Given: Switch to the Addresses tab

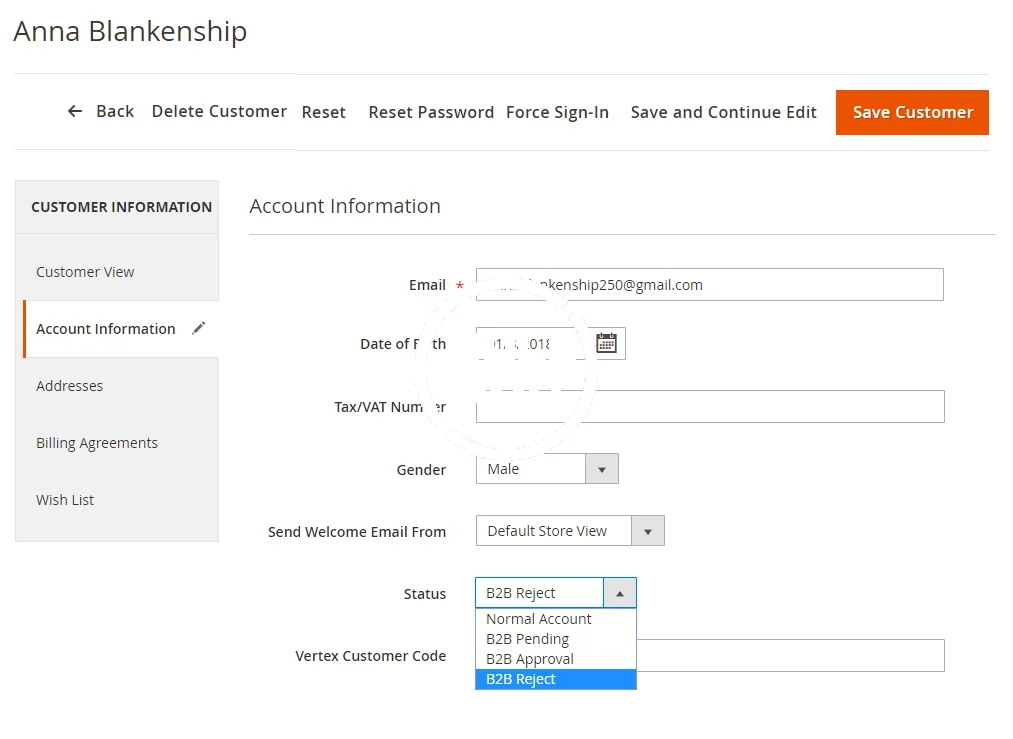Looking at the screenshot, I should [70, 386].
